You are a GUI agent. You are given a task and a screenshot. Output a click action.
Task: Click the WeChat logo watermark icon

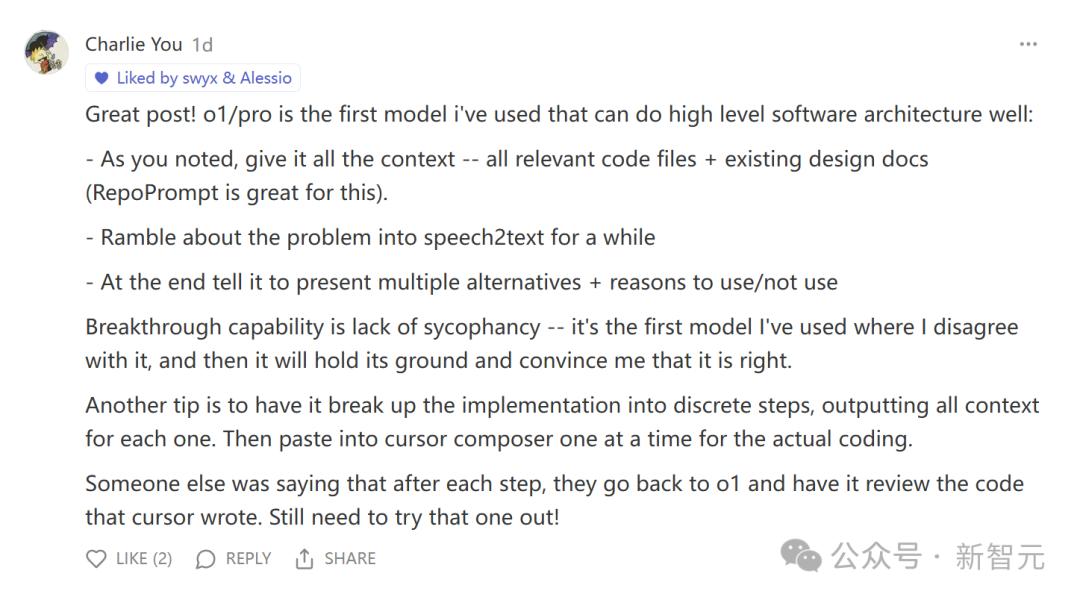point(802,555)
